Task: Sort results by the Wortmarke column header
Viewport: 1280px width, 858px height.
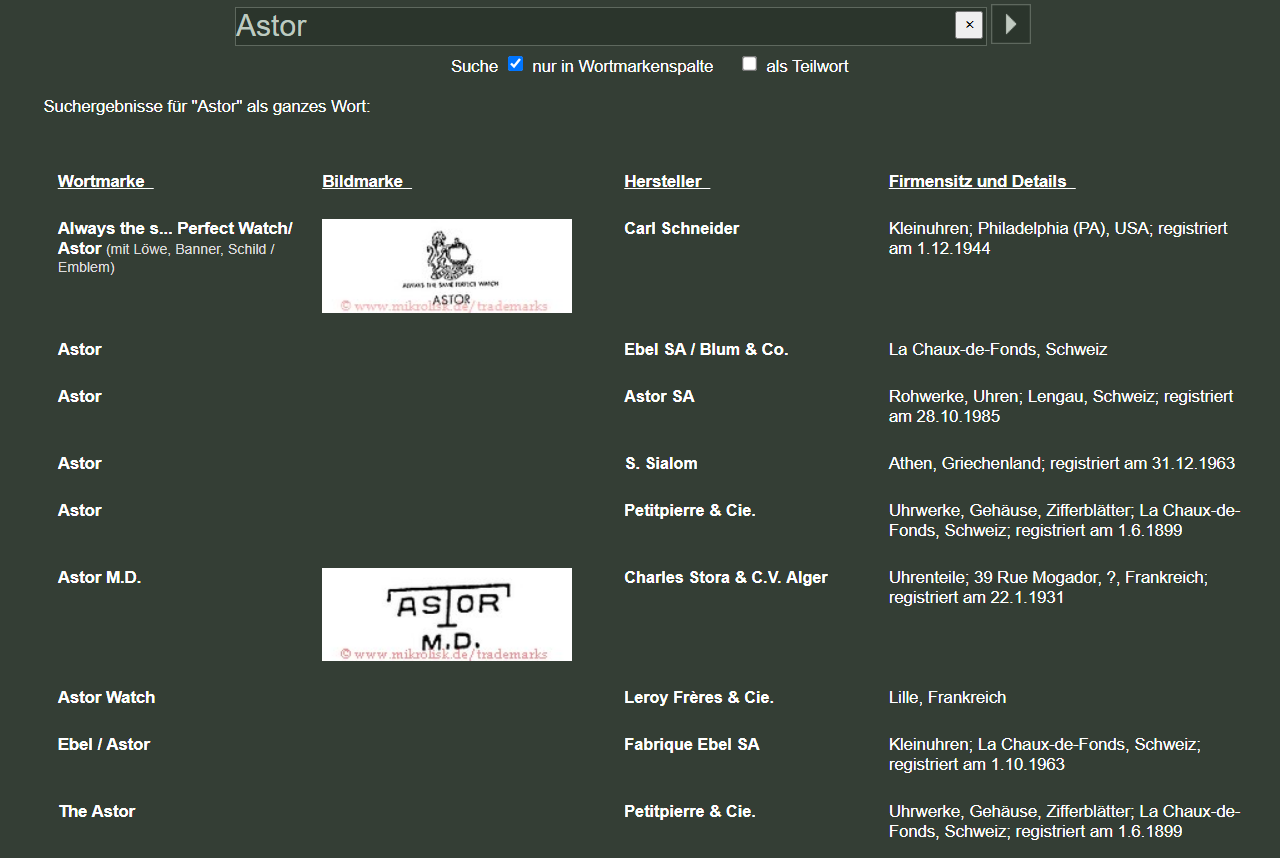Action: coord(105,181)
